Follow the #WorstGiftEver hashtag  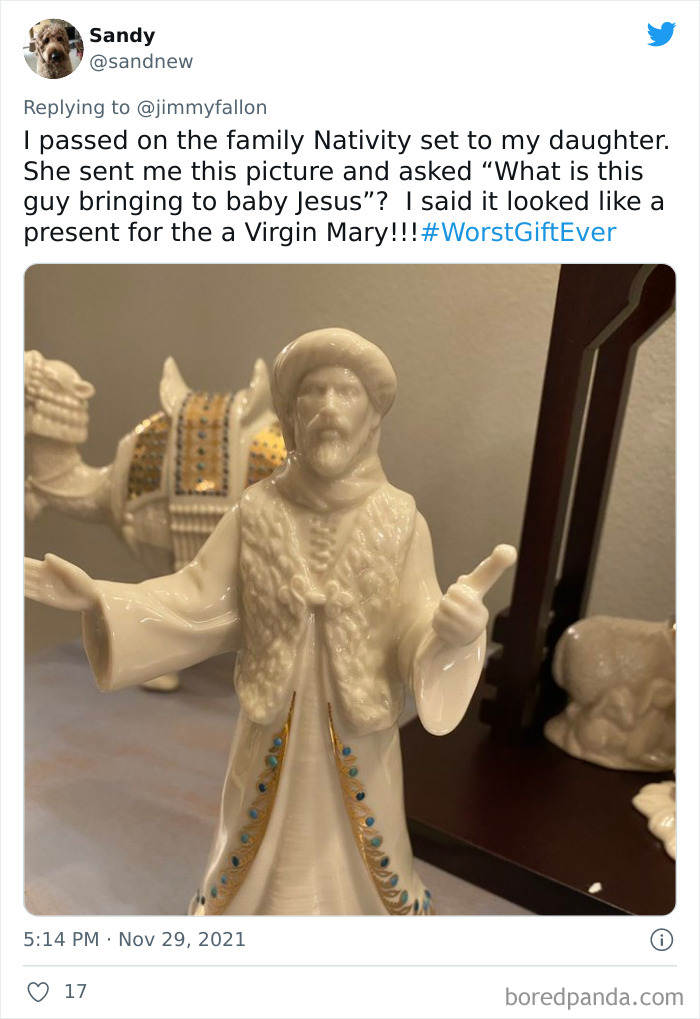coord(517,233)
